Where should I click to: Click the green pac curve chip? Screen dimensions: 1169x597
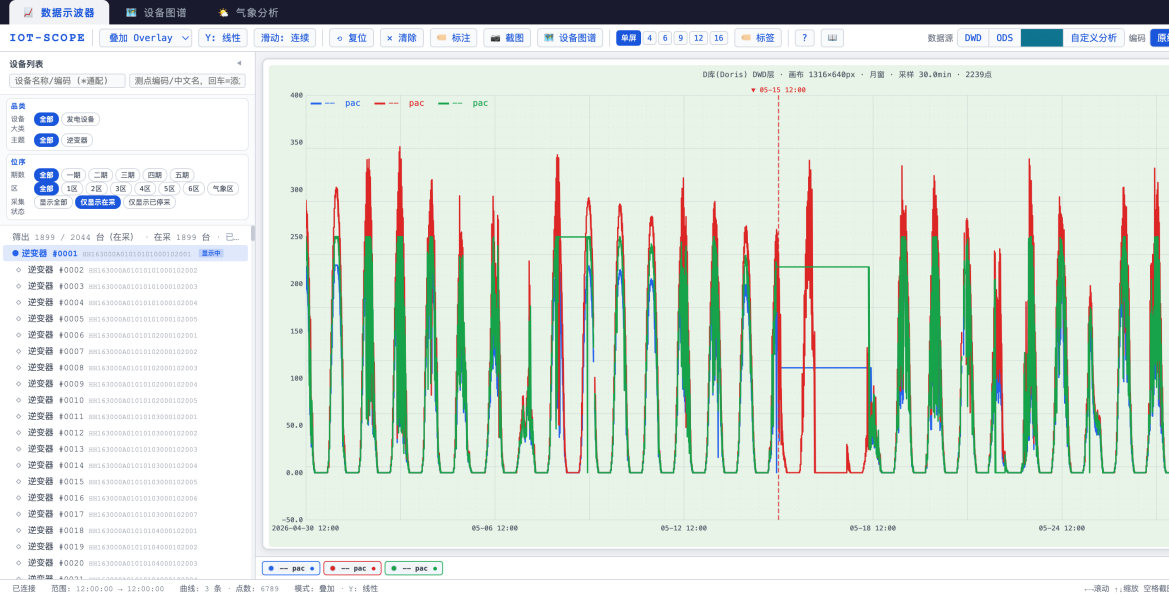pos(414,569)
